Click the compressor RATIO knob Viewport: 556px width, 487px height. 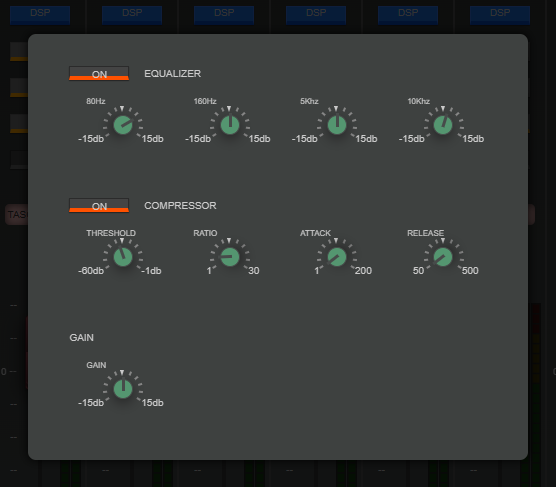tap(230, 257)
